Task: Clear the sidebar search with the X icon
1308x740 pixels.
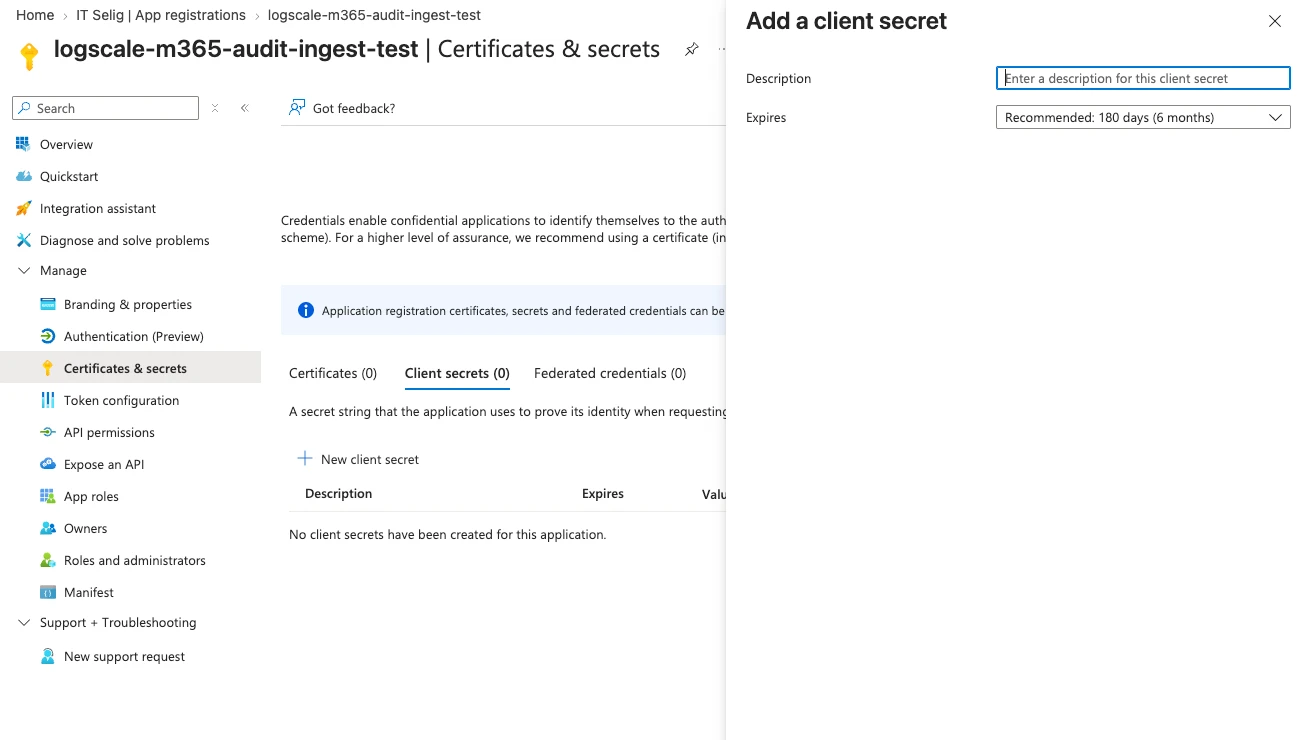Action: [x=214, y=108]
